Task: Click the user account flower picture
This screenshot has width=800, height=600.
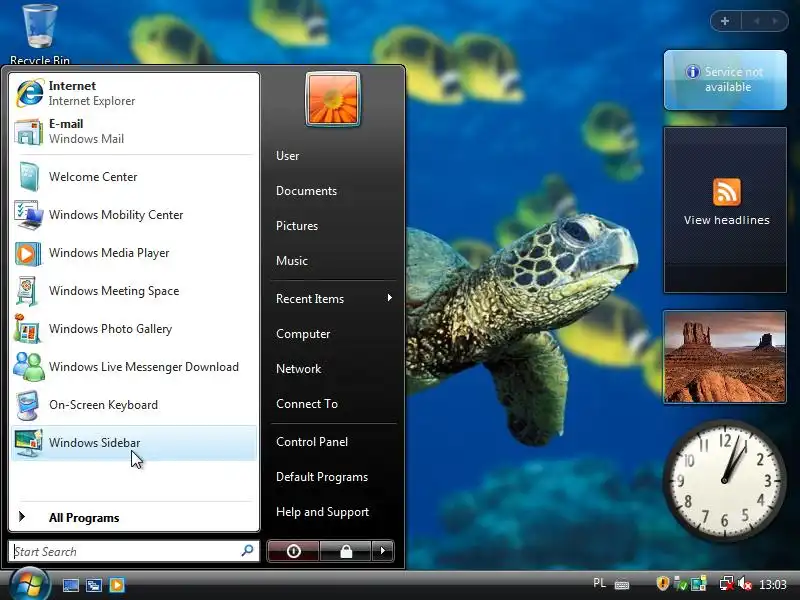Action: 333,99
